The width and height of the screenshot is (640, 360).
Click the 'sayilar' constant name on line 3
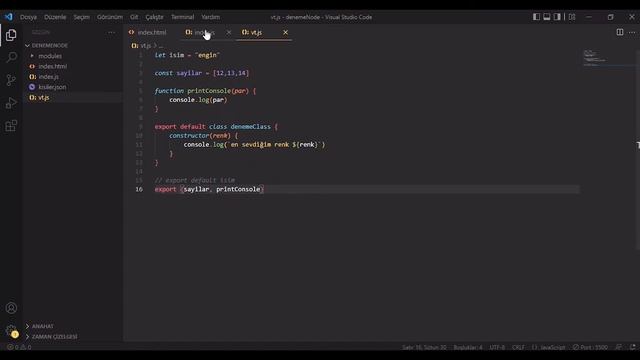[x=189, y=73]
